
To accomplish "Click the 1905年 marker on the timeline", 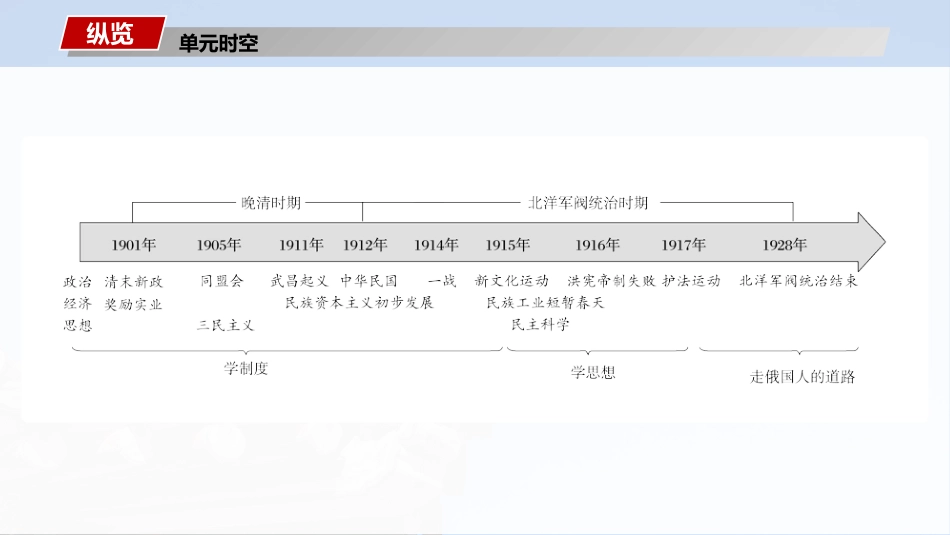I will click(219, 245).
